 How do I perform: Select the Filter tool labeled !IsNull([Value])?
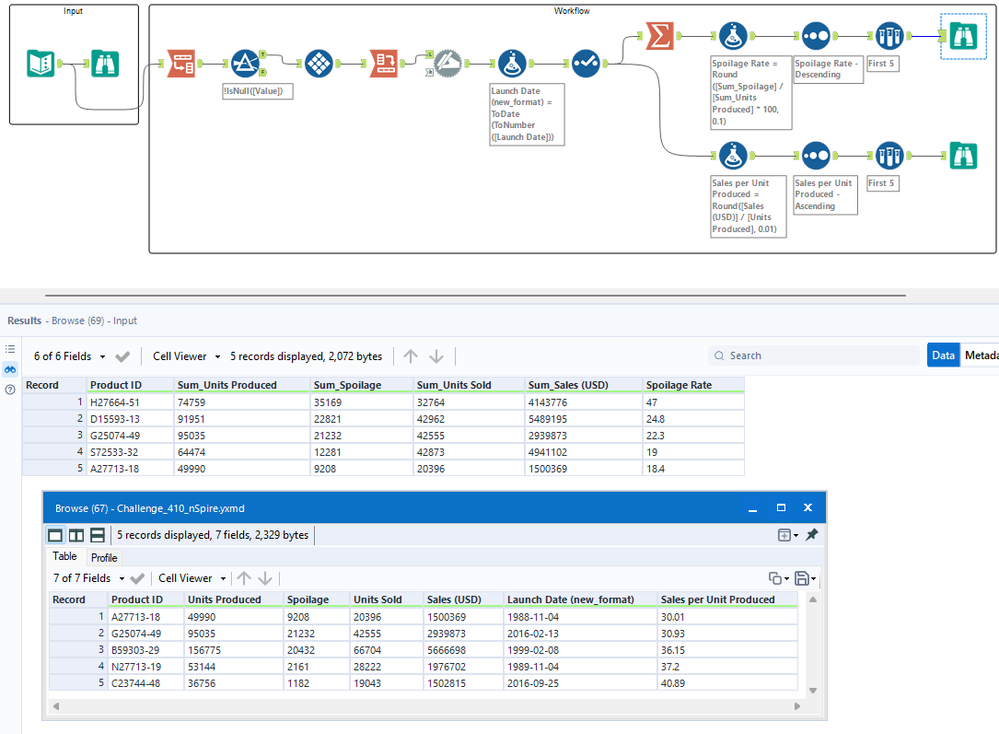[x=246, y=64]
